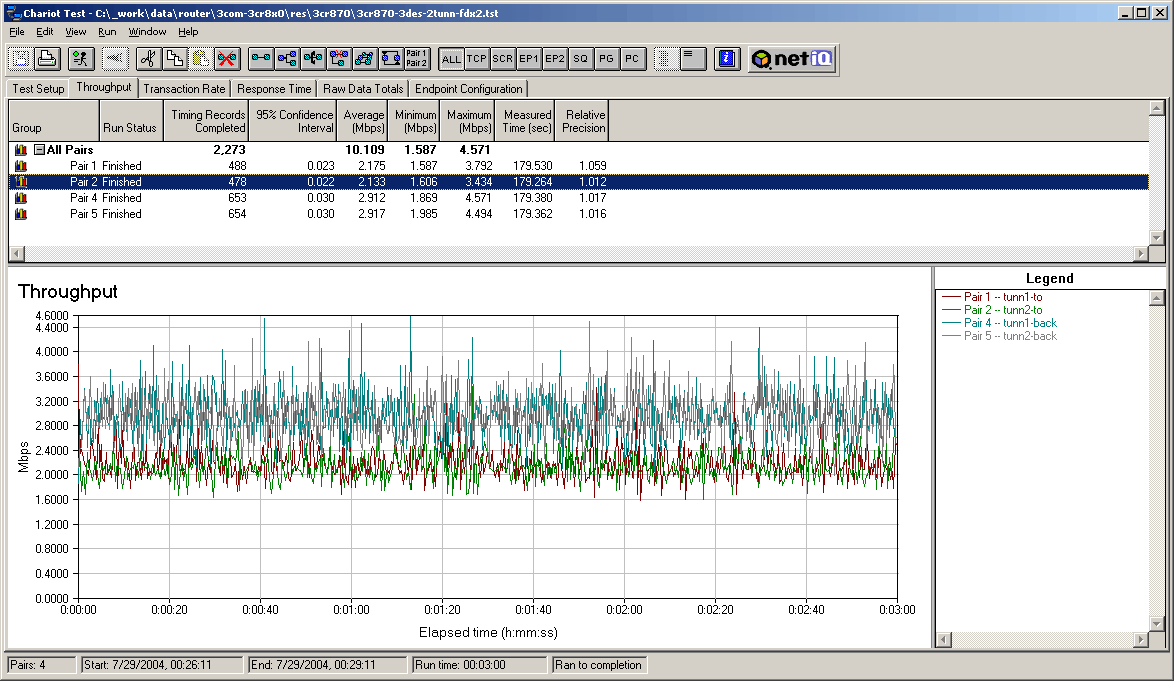The image size is (1174, 681).
Task: Click the Pair 1 Pair 2 toolbar icon
Action: [417, 59]
